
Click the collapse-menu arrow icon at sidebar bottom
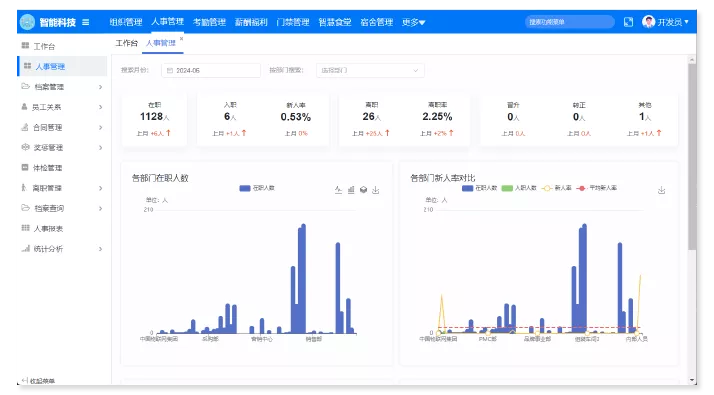25,380
